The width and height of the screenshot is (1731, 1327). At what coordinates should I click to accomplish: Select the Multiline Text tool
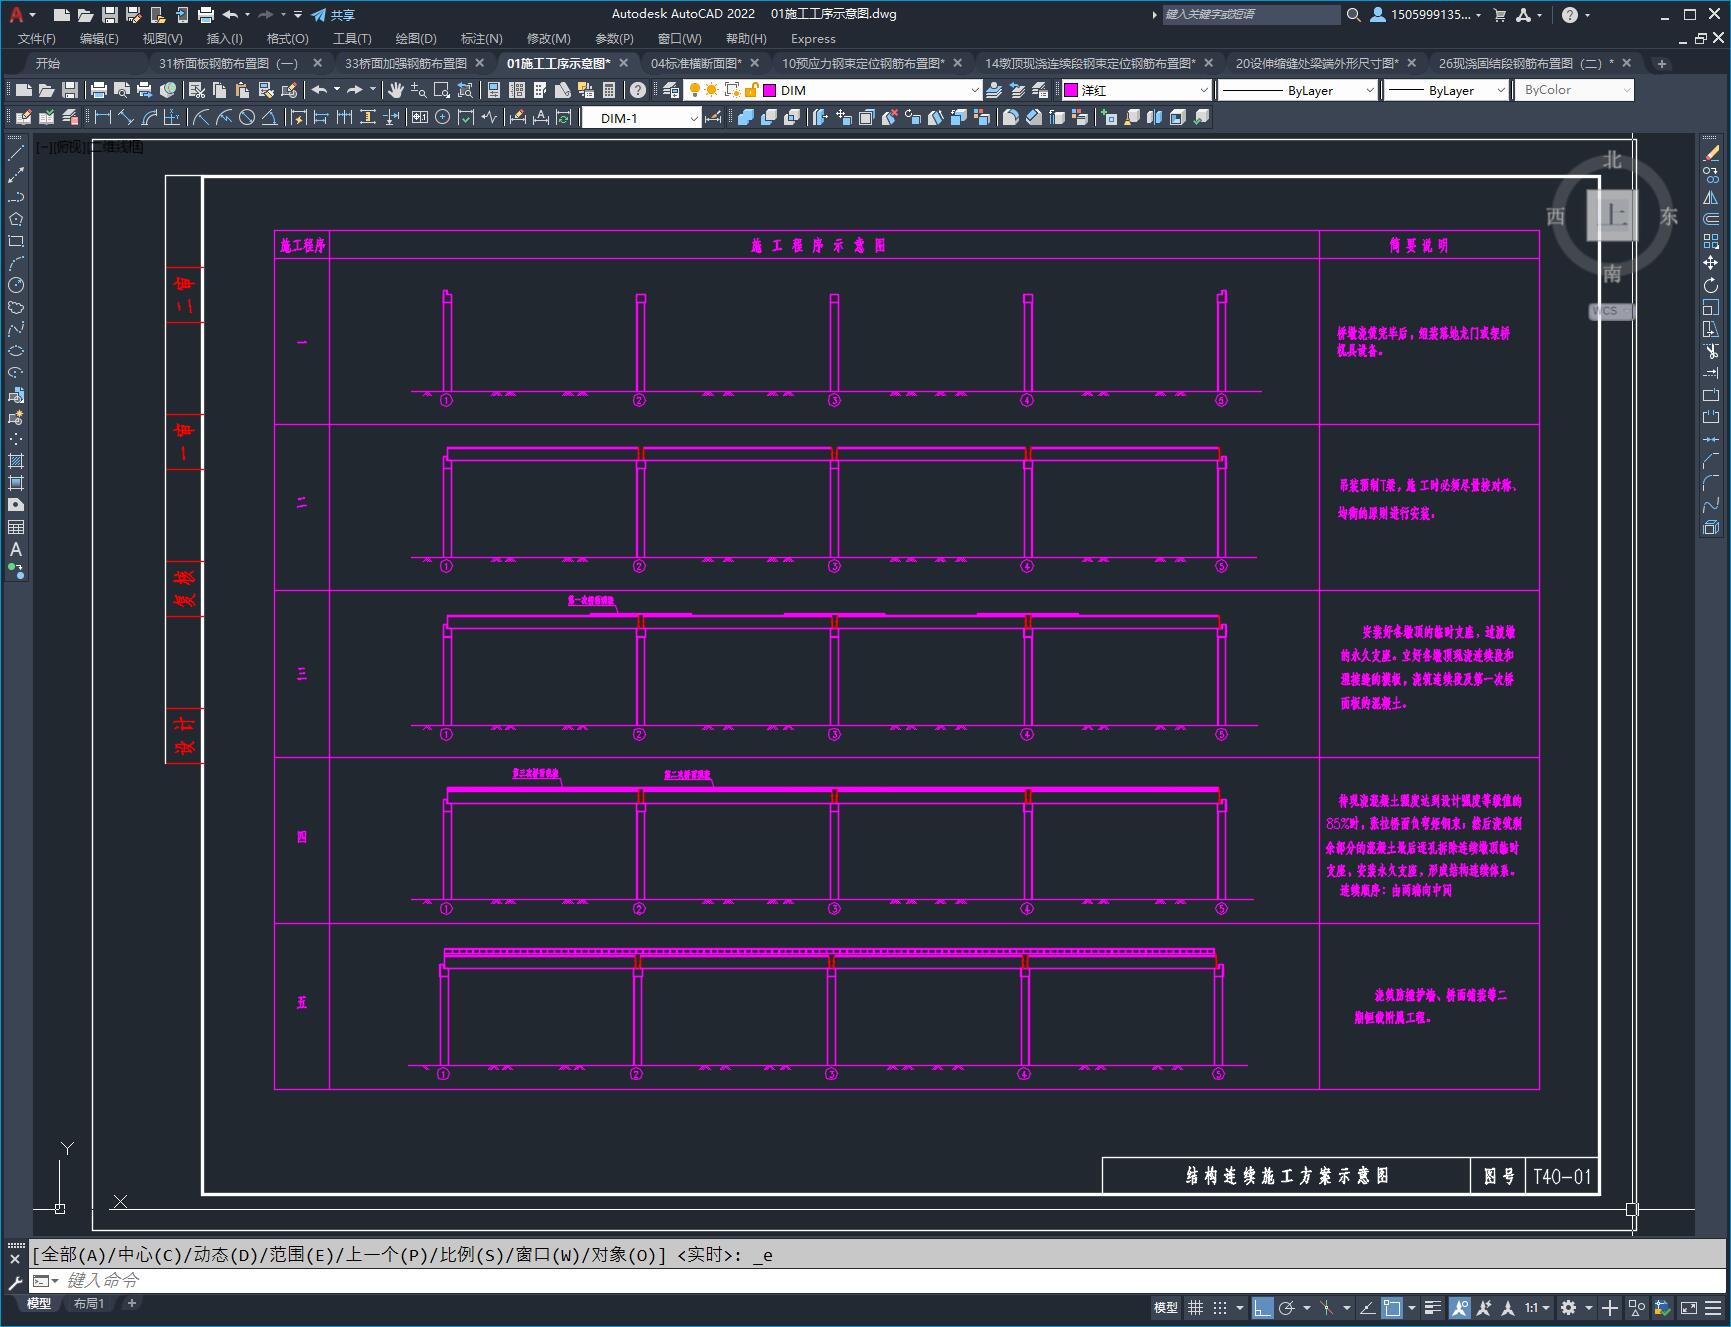click(16, 549)
